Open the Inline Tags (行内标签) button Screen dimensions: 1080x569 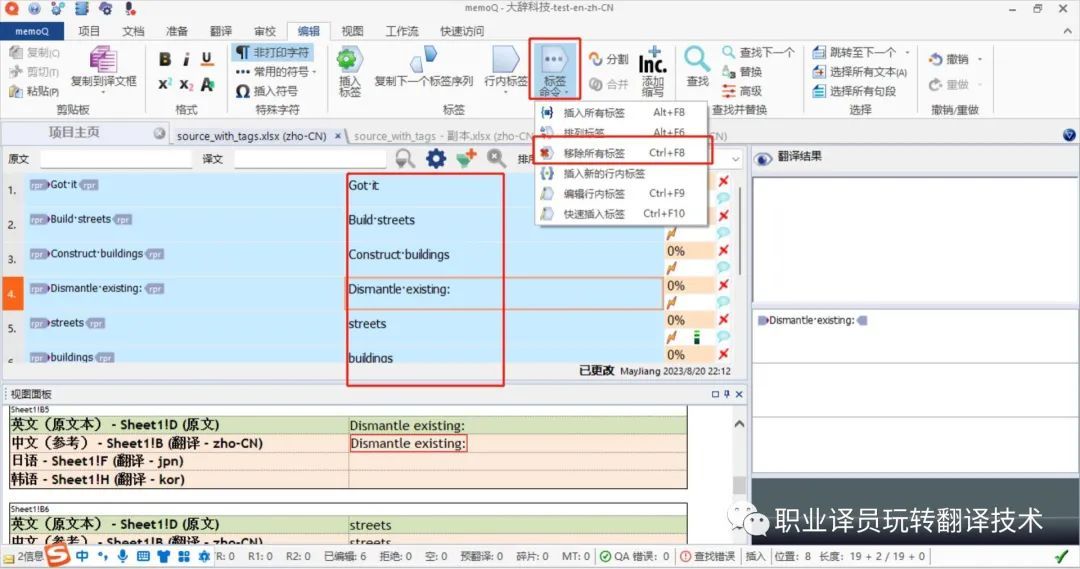pos(506,69)
